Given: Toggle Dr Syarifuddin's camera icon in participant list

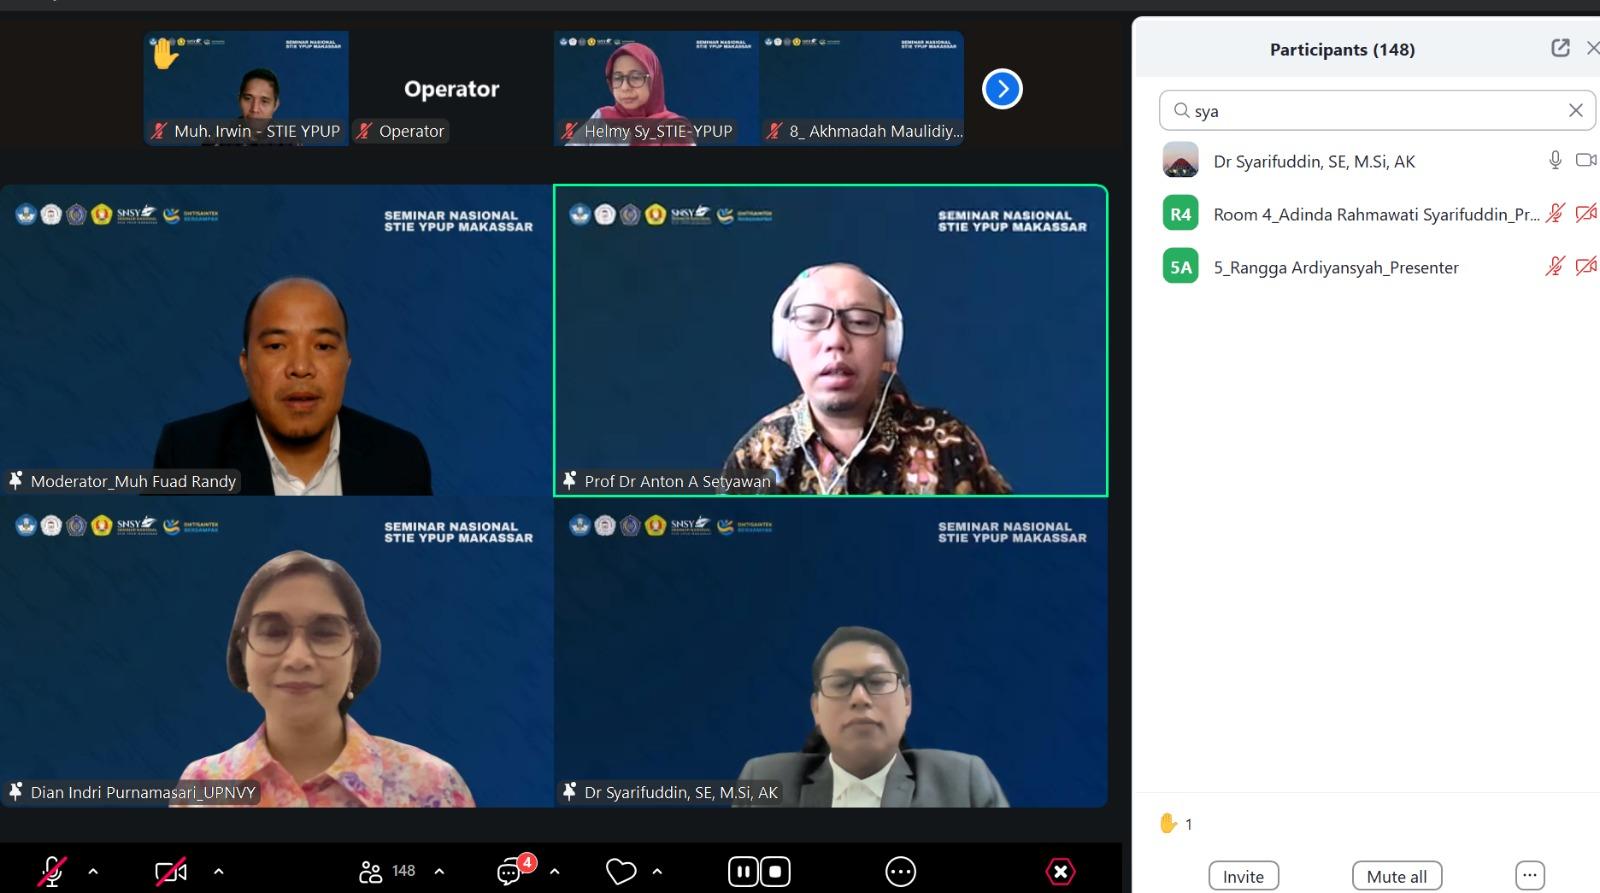Looking at the screenshot, I should pyautogui.click(x=1586, y=160).
